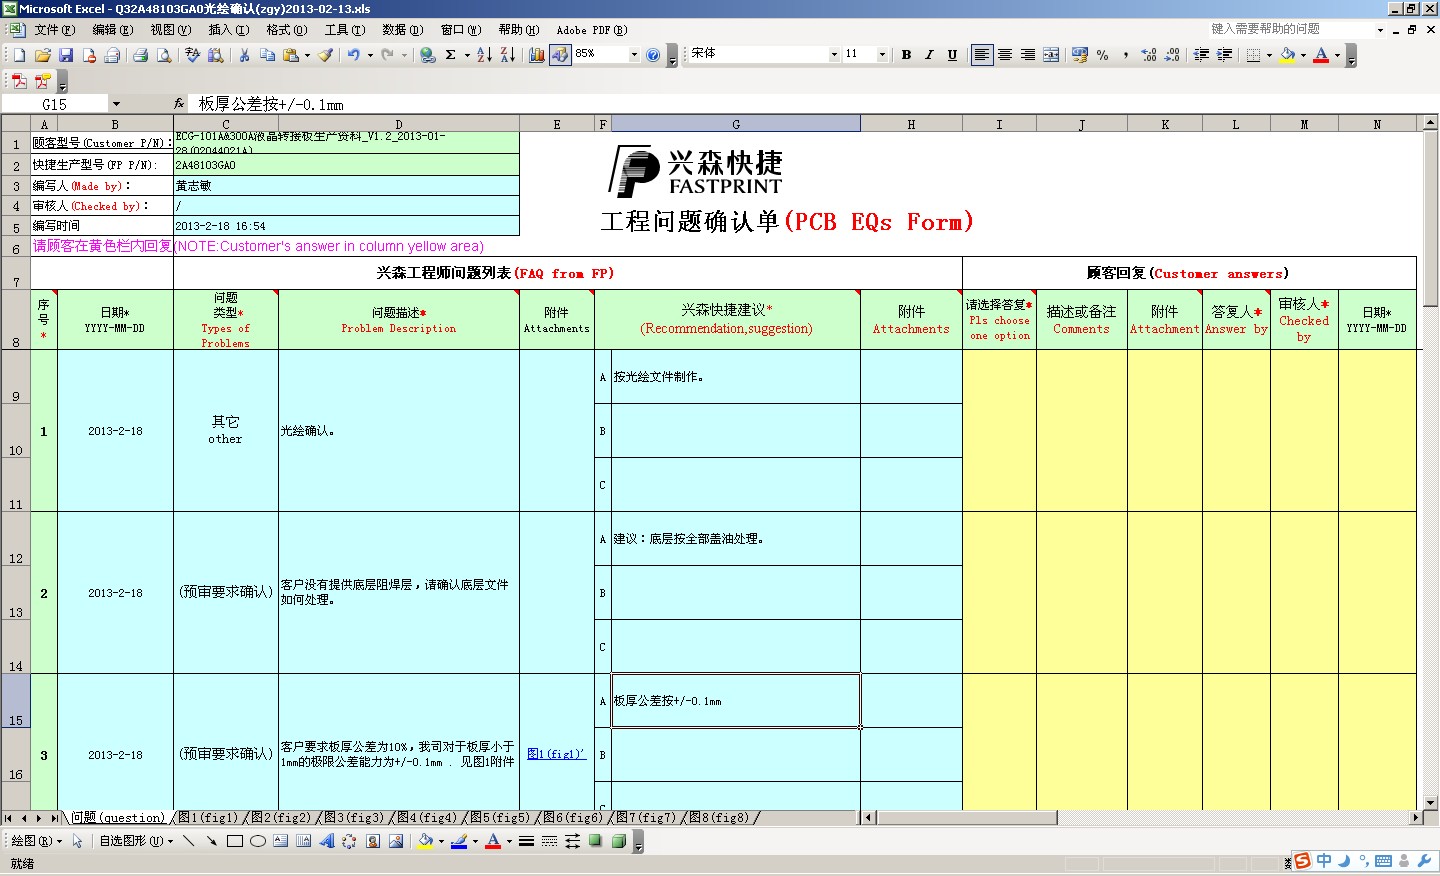Open the AutoShapes (自选图形) menu

point(136,841)
